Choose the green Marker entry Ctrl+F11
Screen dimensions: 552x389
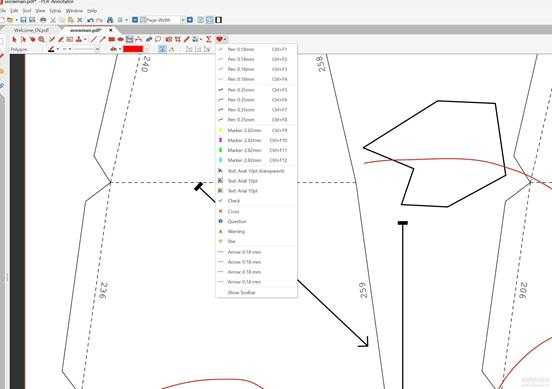coord(257,150)
